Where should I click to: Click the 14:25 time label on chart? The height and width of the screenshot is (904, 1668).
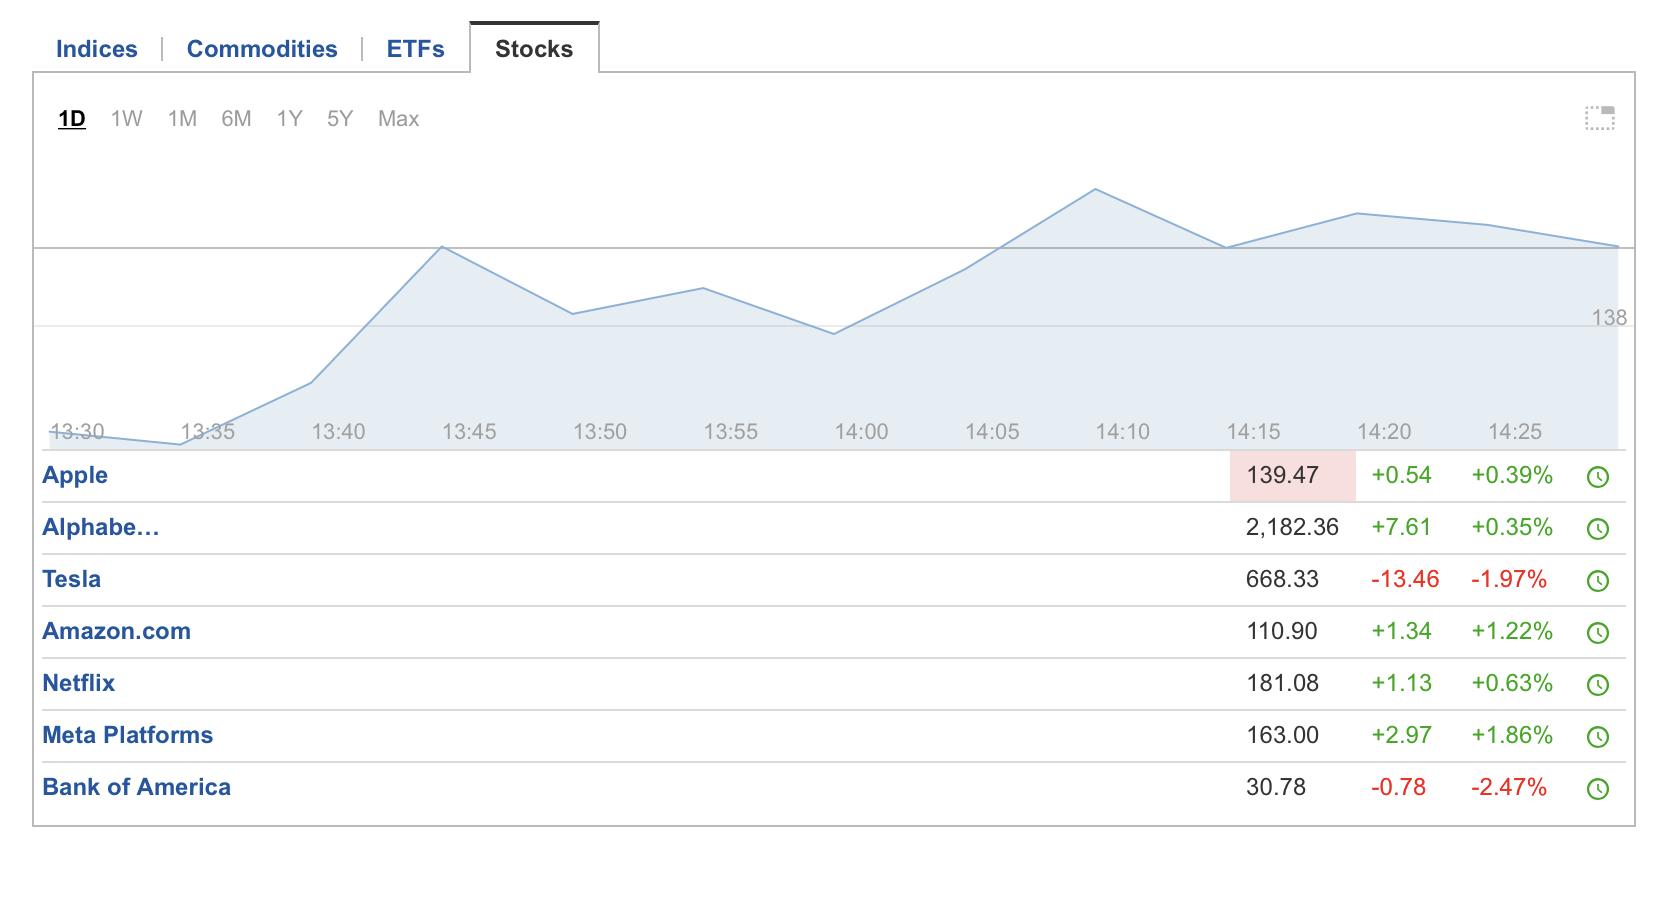1515,432
